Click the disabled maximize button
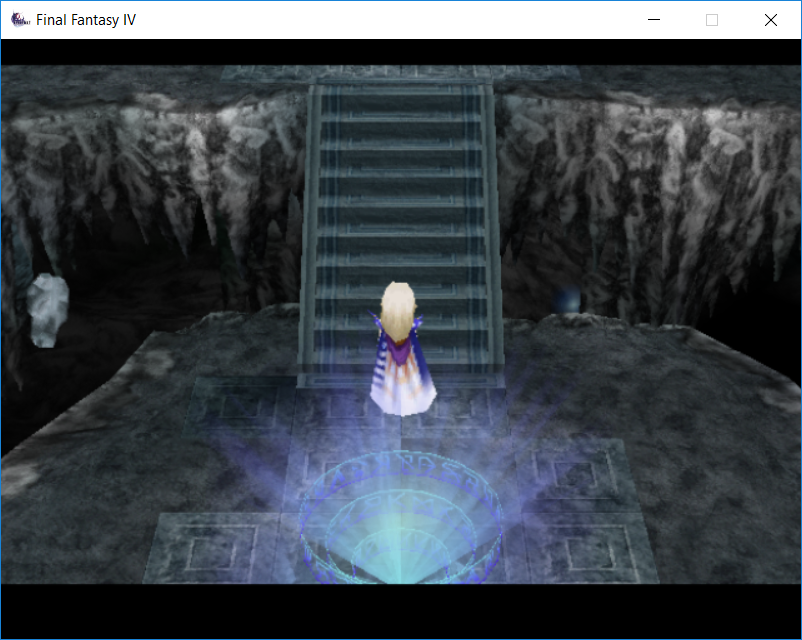The height and width of the screenshot is (640, 802). (x=711, y=19)
